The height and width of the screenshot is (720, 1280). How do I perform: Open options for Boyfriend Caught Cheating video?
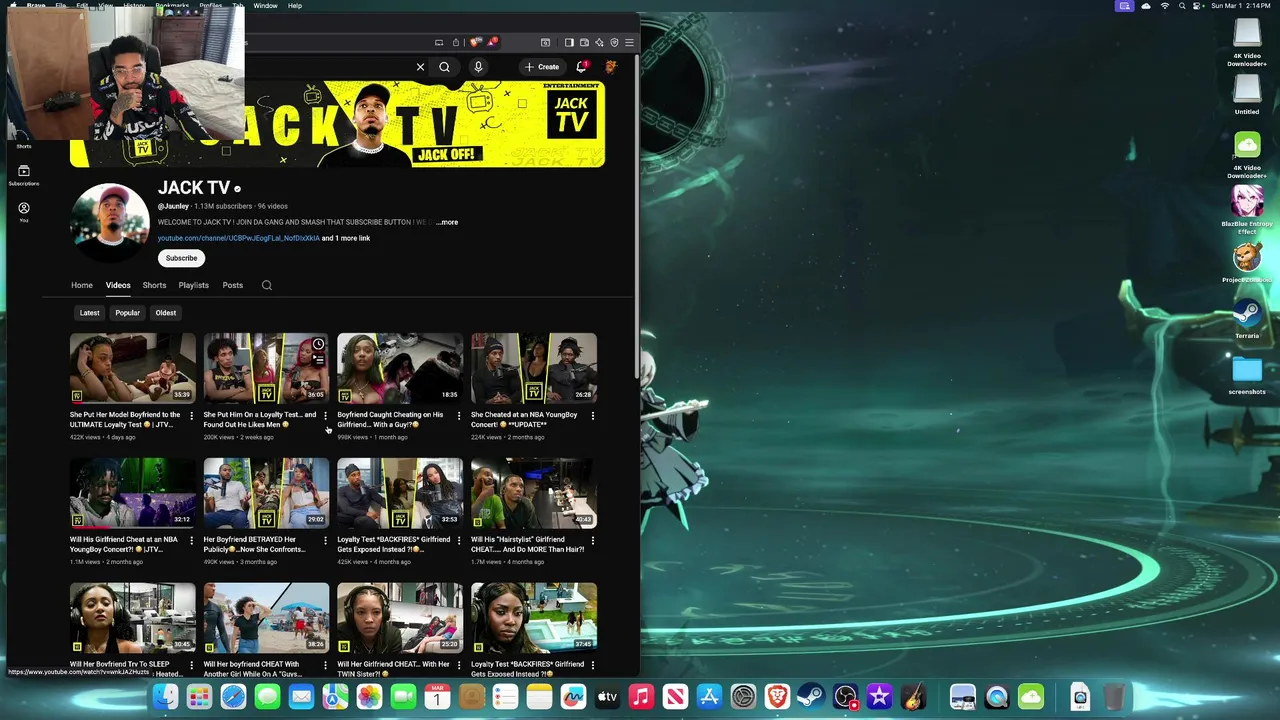(459, 416)
